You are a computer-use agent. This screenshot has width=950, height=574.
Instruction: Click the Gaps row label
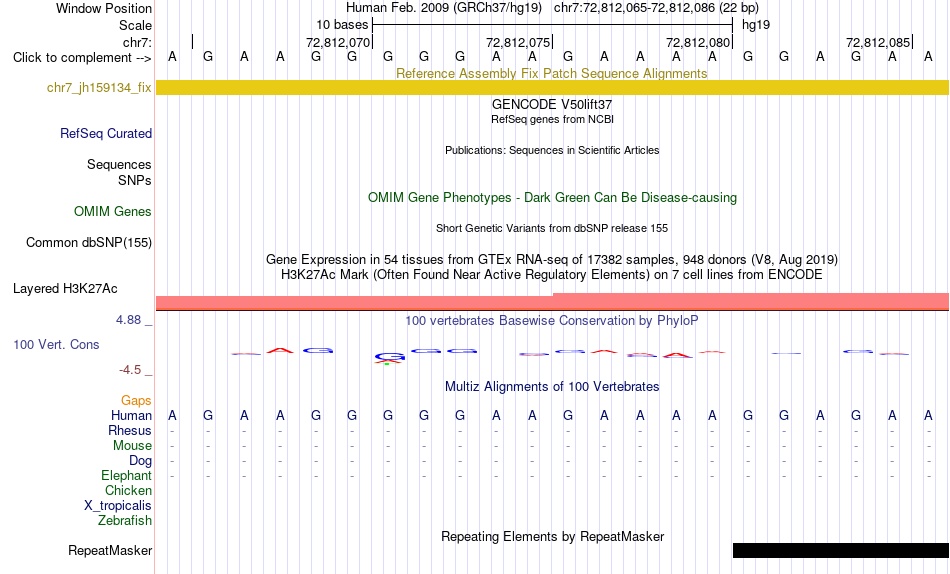point(136,401)
